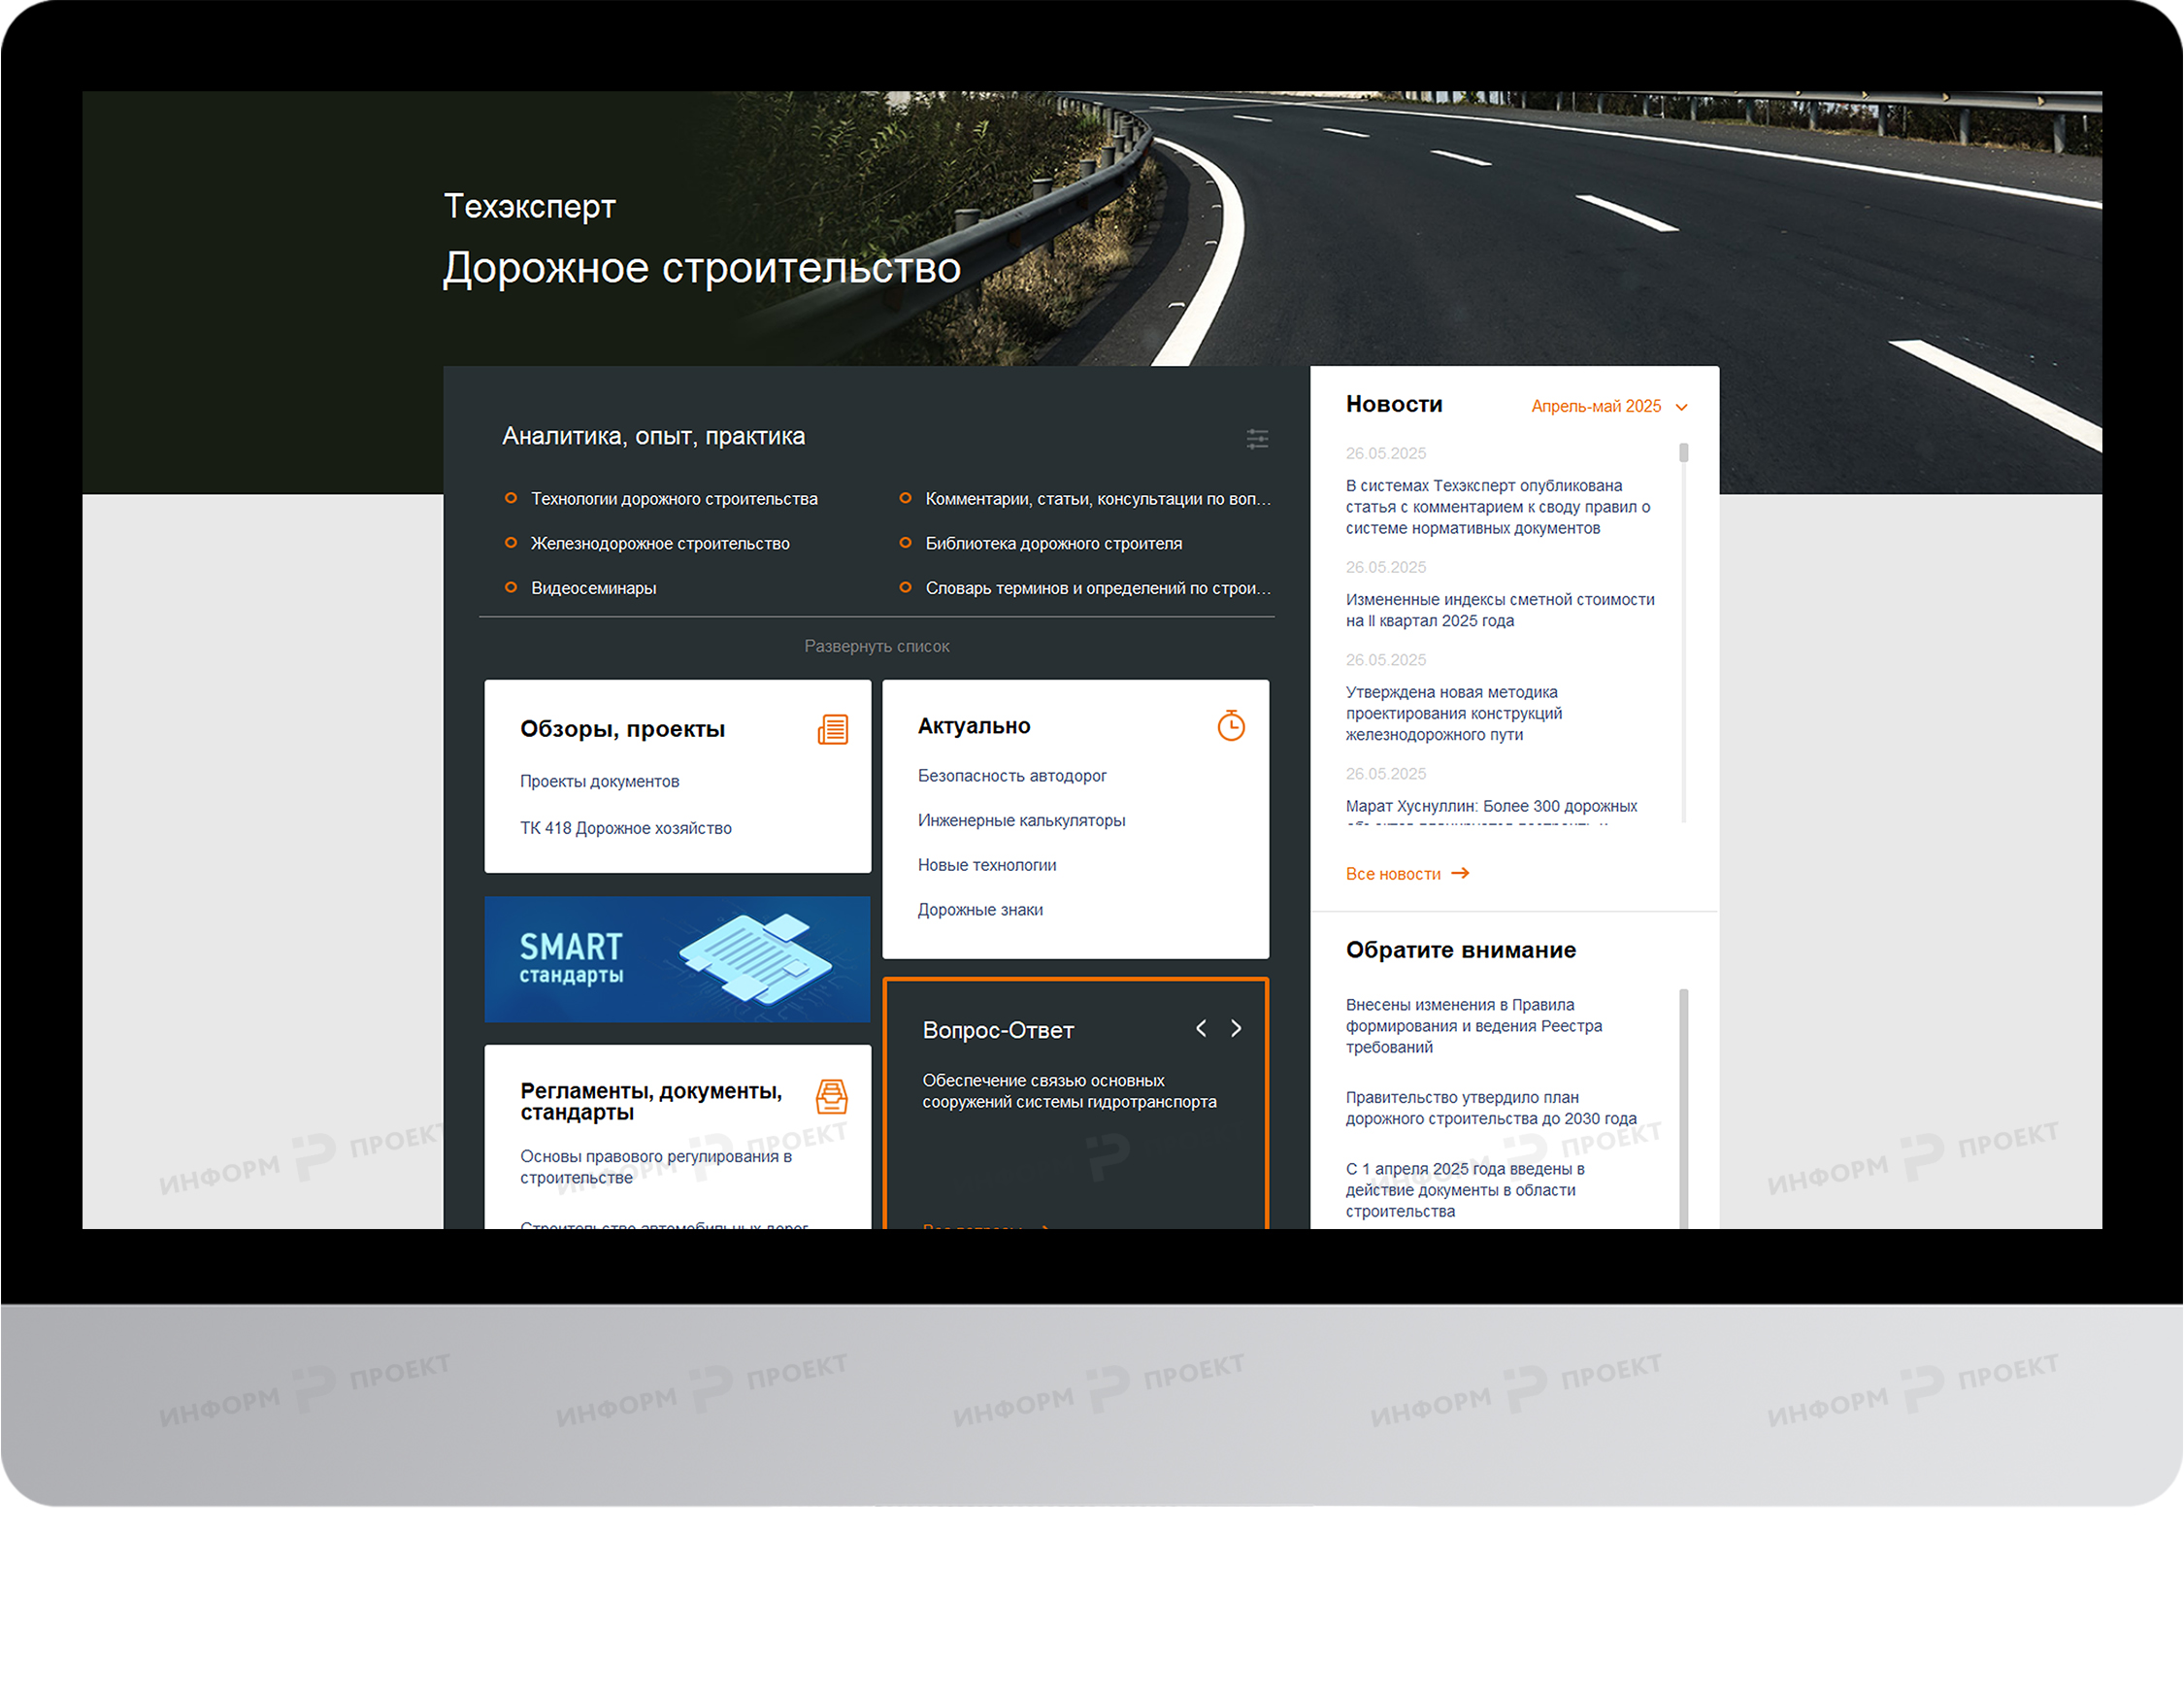Open Безопасность автодорог link

coord(1012,776)
